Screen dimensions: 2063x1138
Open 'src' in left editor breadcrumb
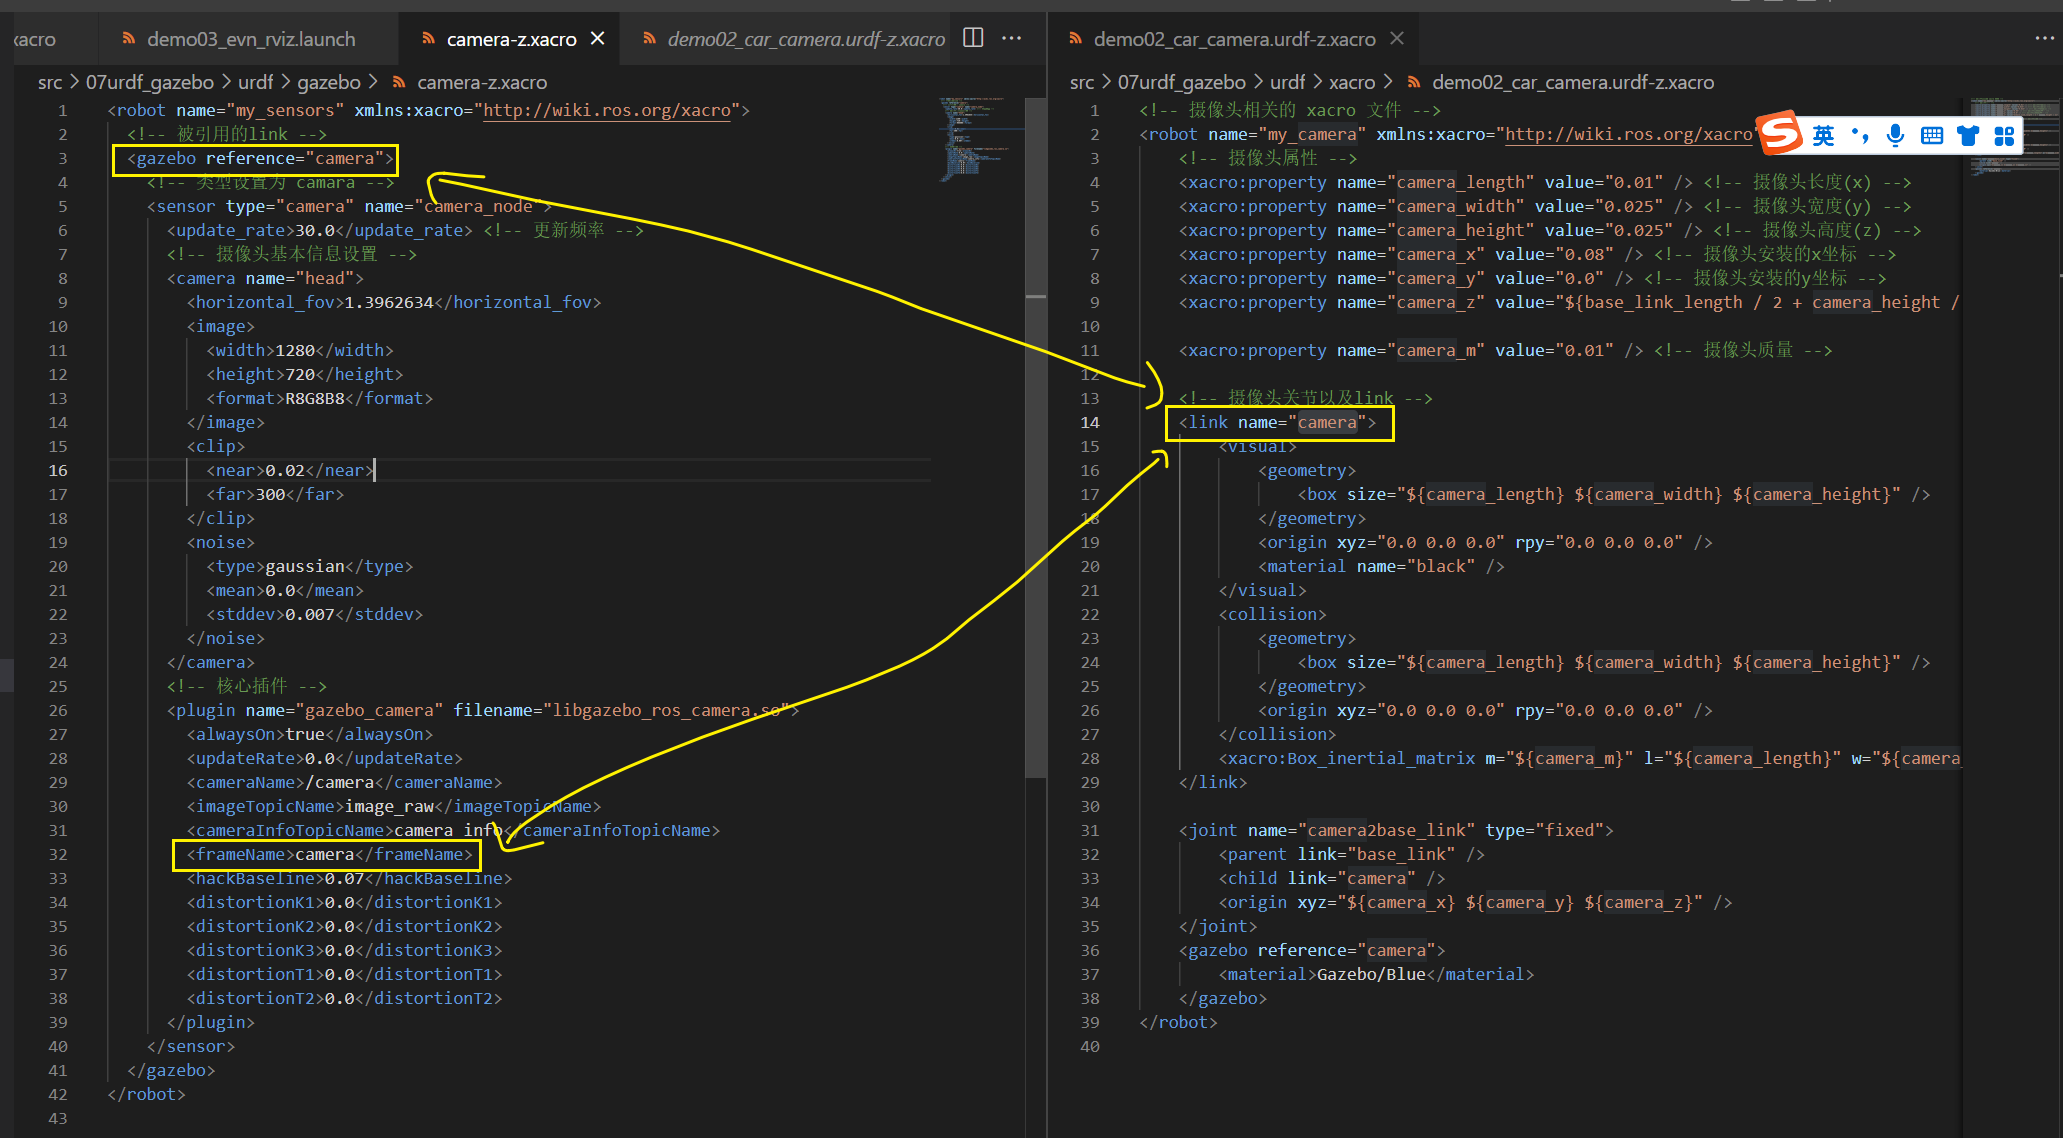(50, 82)
